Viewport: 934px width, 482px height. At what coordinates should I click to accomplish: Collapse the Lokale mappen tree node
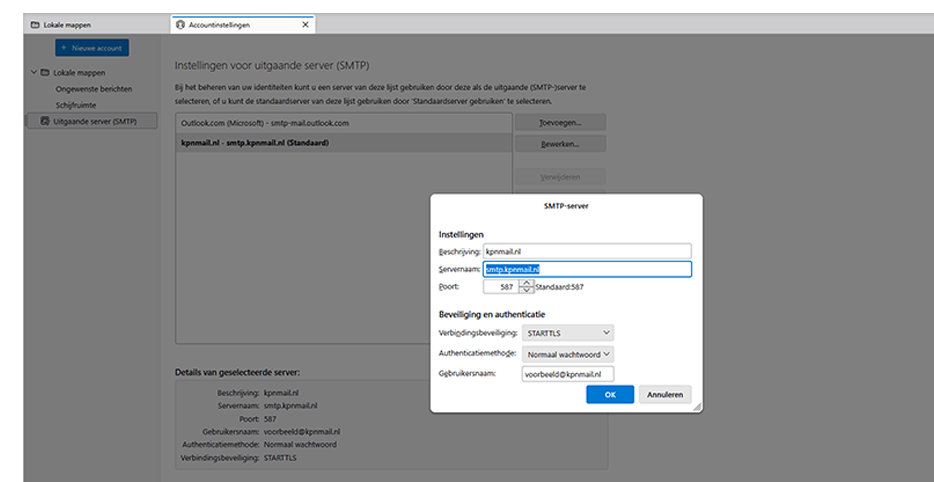[34, 73]
